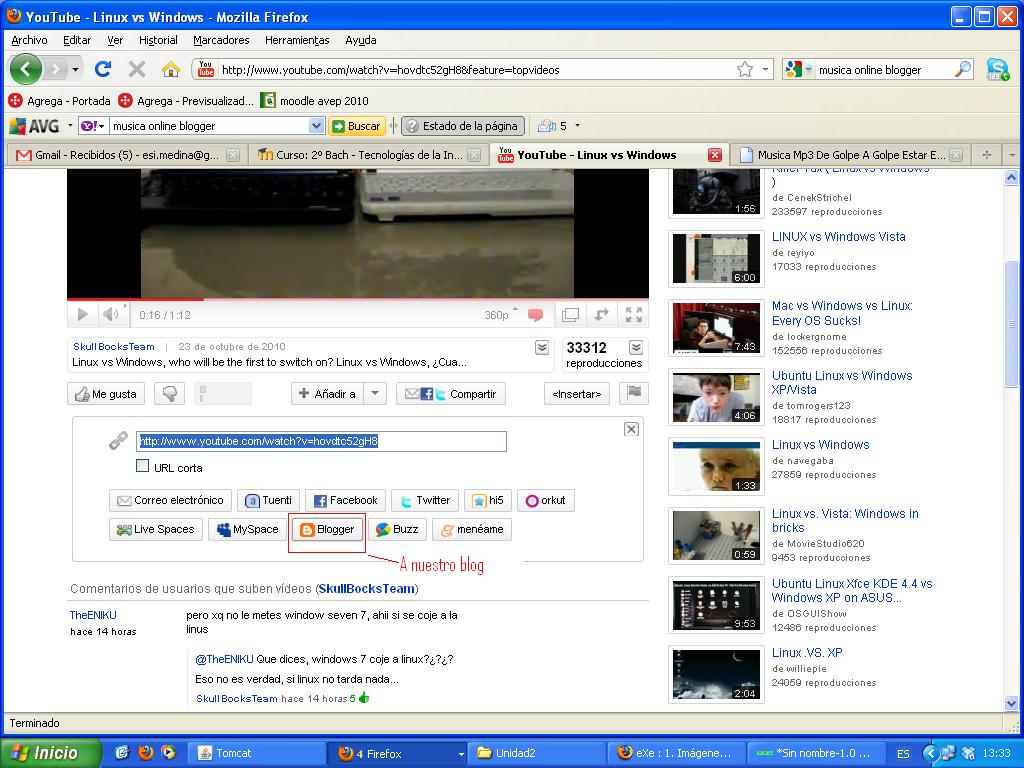Open the Mac vs Windows vs Linux thumbnail
Screen dimensions: 1024x768
(x=716, y=327)
